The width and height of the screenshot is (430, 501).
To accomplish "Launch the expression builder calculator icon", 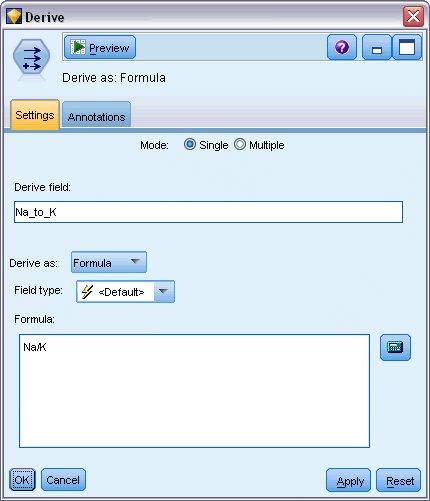I will [395, 347].
